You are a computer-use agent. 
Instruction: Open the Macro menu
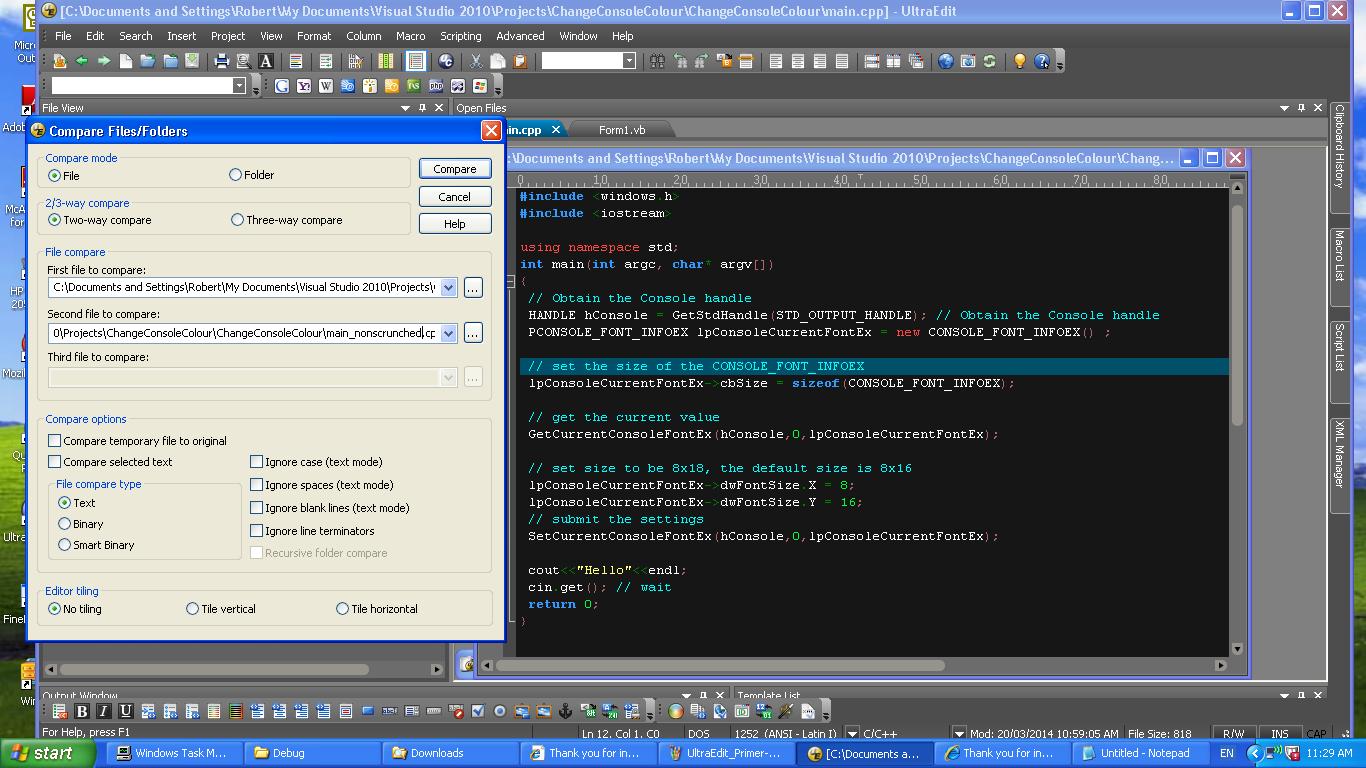[410, 36]
